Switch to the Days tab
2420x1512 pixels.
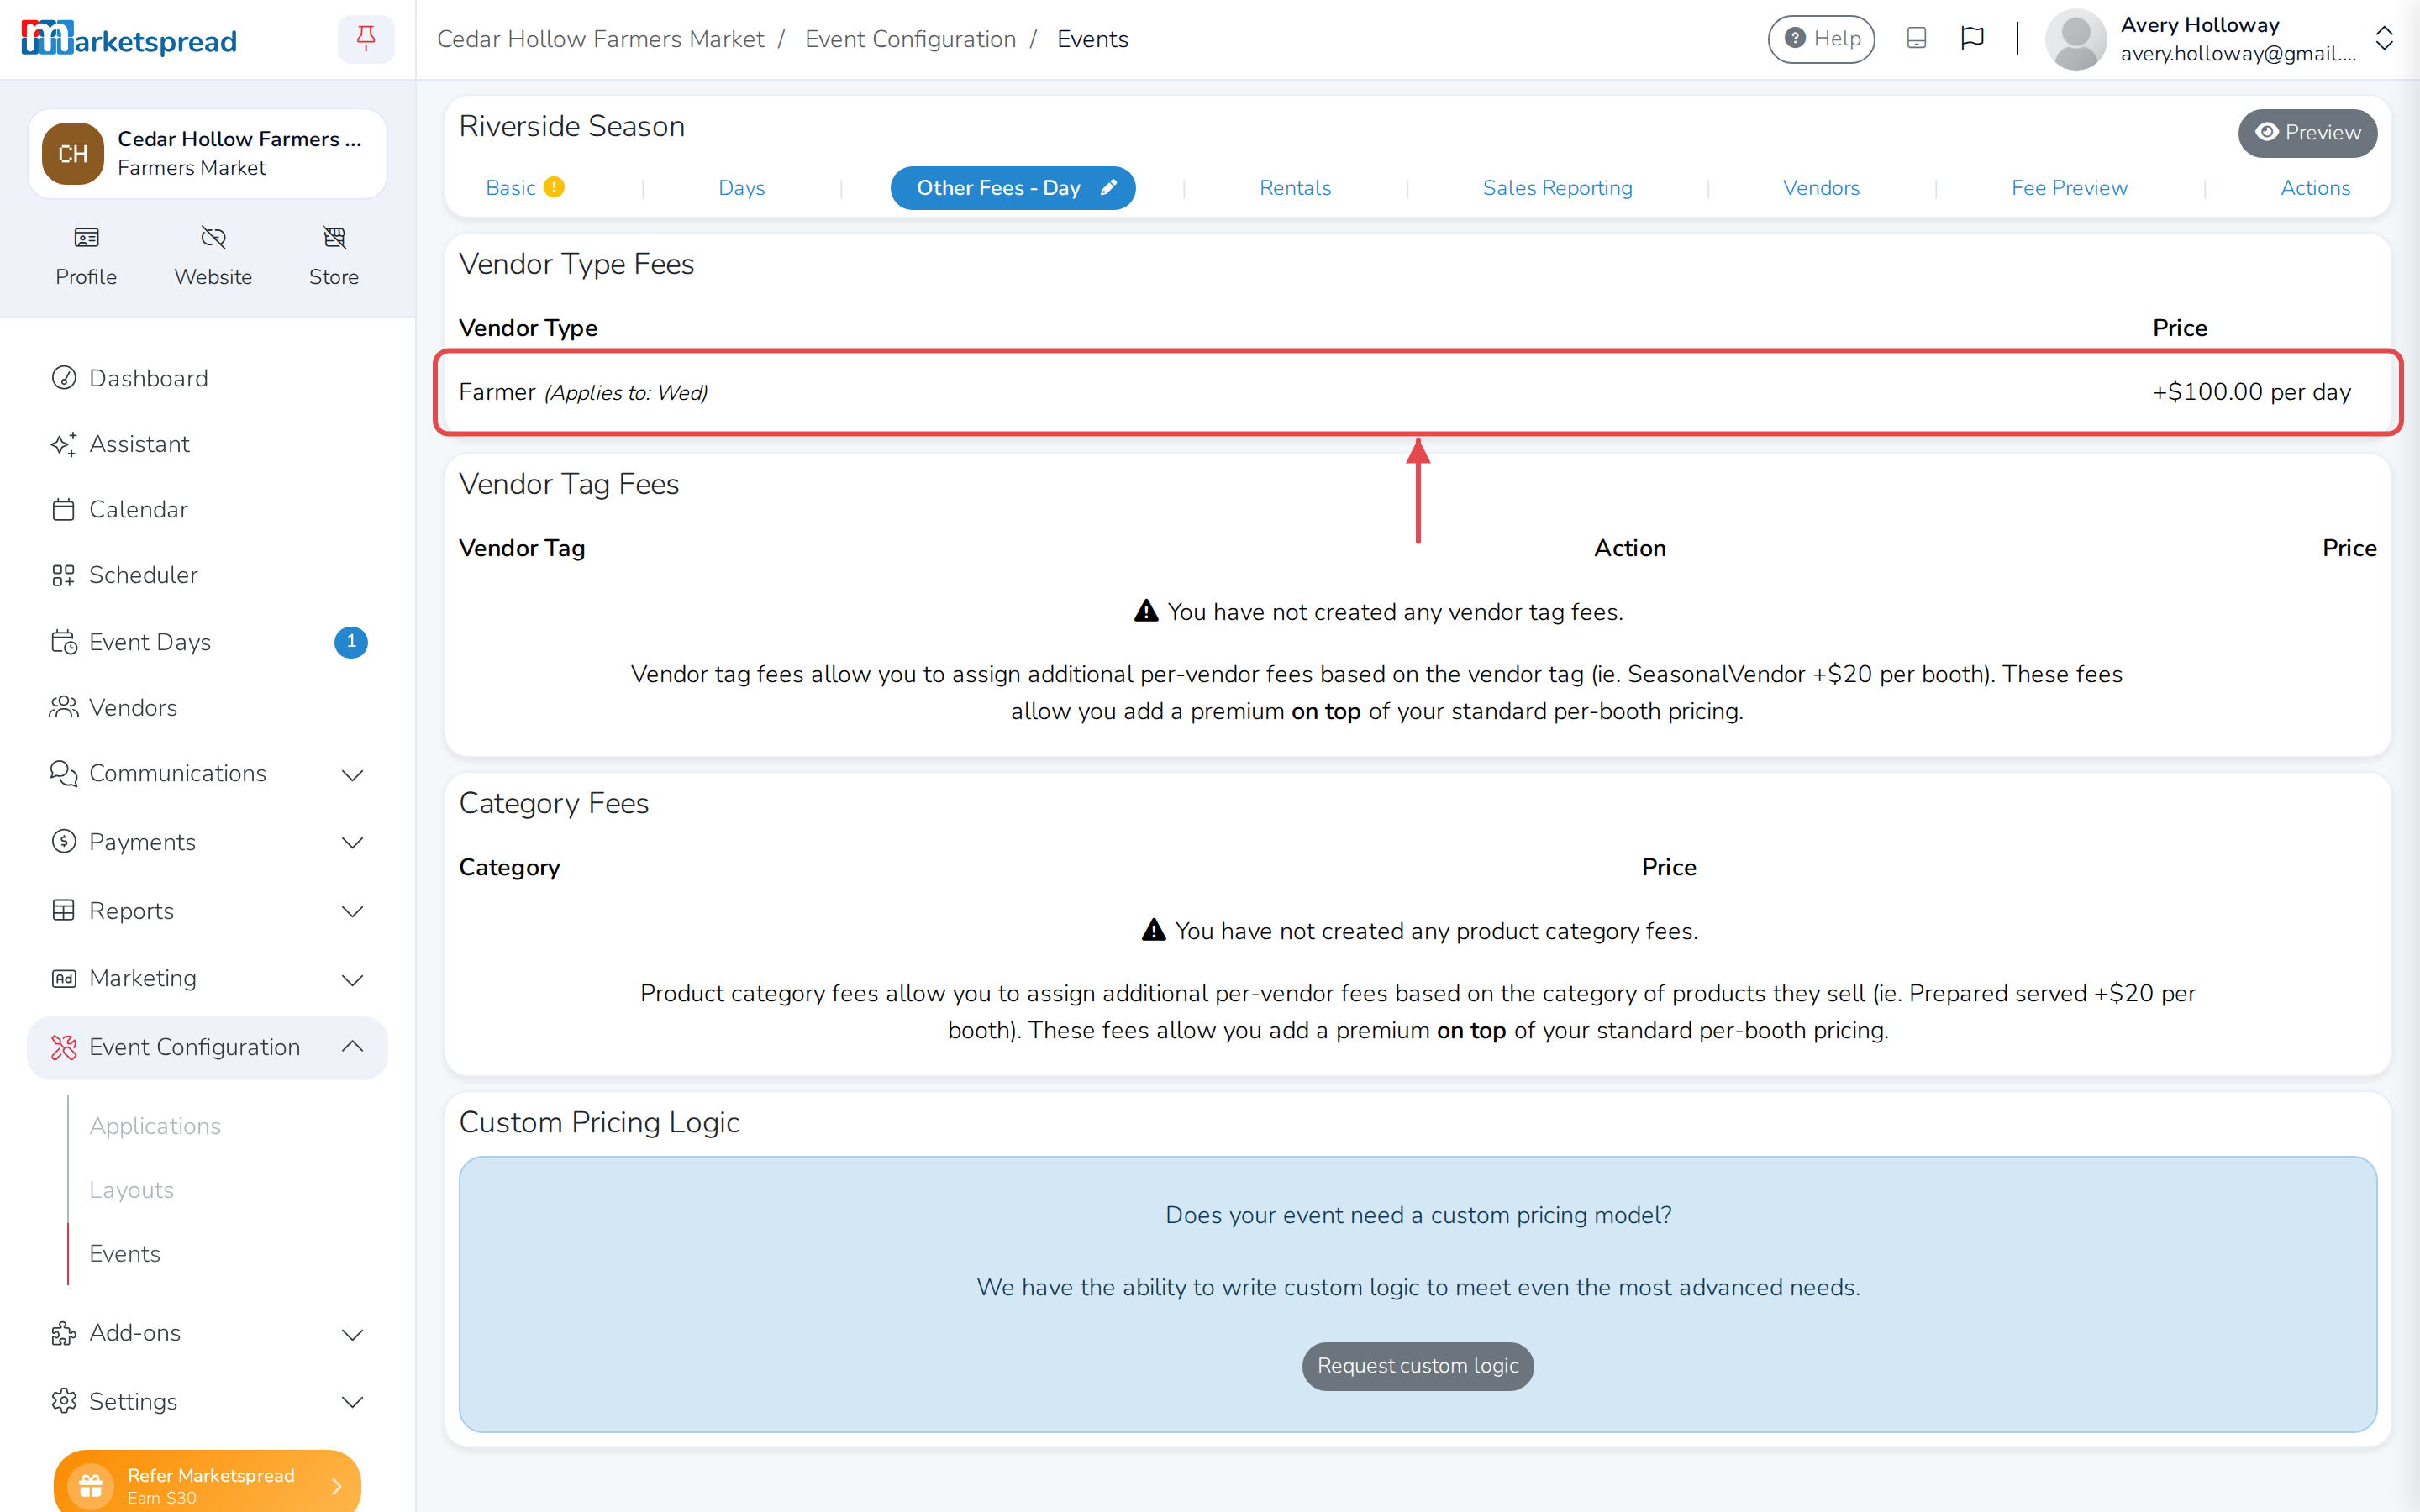point(741,188)
